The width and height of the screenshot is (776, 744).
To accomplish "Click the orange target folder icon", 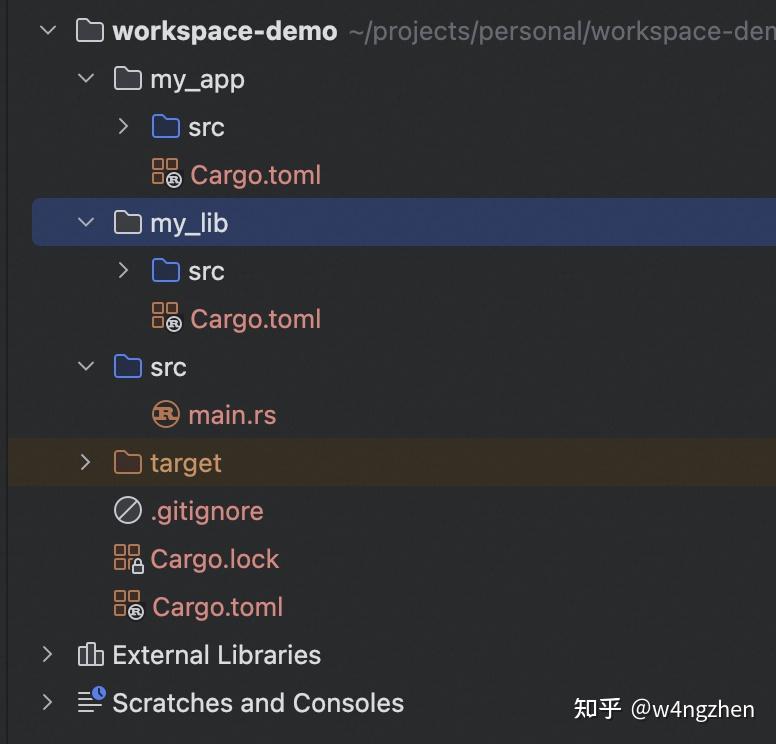I will click(128, 463).
